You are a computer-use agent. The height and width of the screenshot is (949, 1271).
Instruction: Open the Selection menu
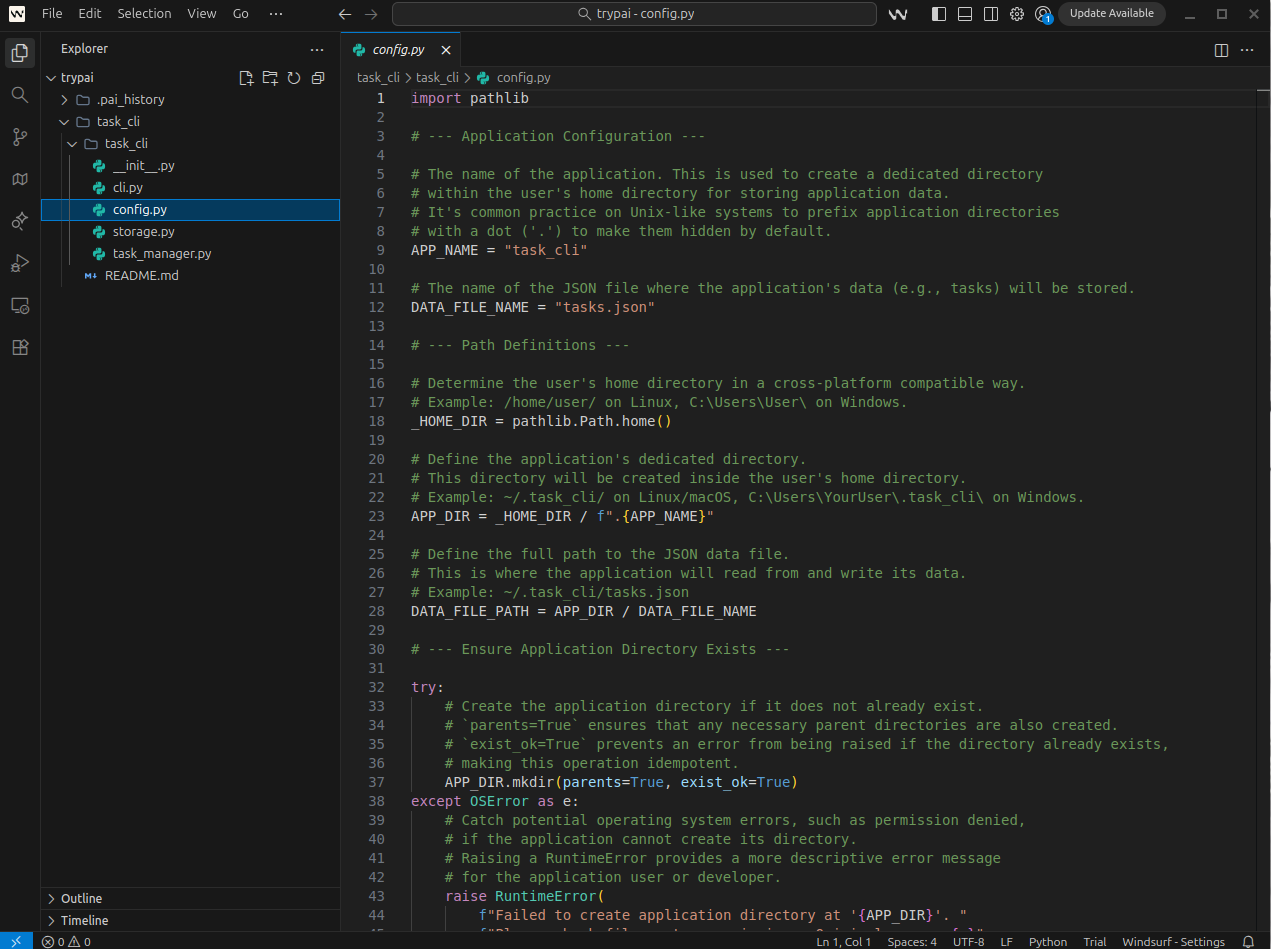[144, 14]
